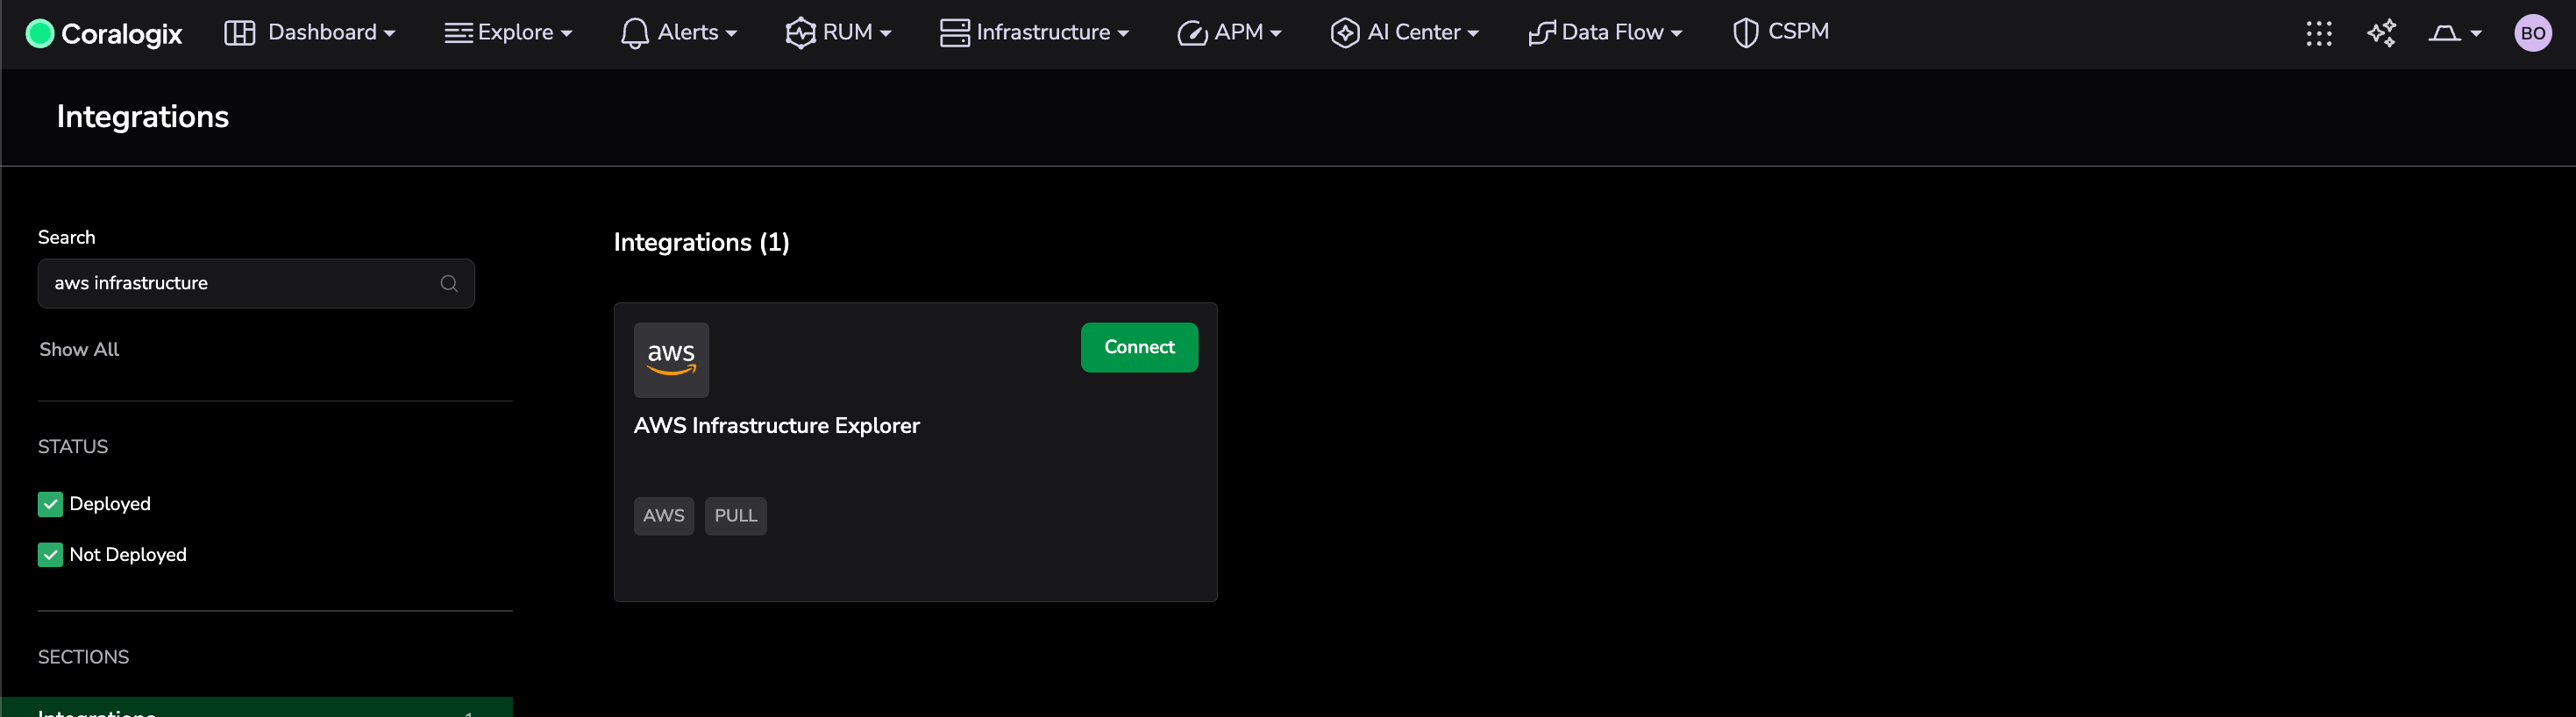The height and width of the screenshot is (717, 2576).
Task: Expand the Alerts dropdown arrow
Action: tap(732, 34)
